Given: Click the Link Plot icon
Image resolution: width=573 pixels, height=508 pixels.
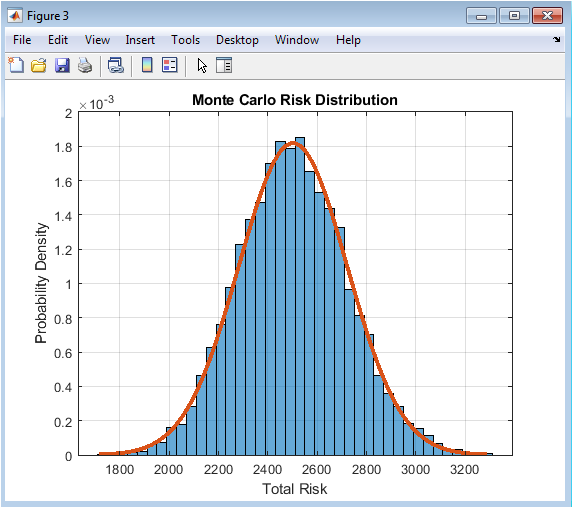Looking at the screenshot, I should click(x=116, y=66).
